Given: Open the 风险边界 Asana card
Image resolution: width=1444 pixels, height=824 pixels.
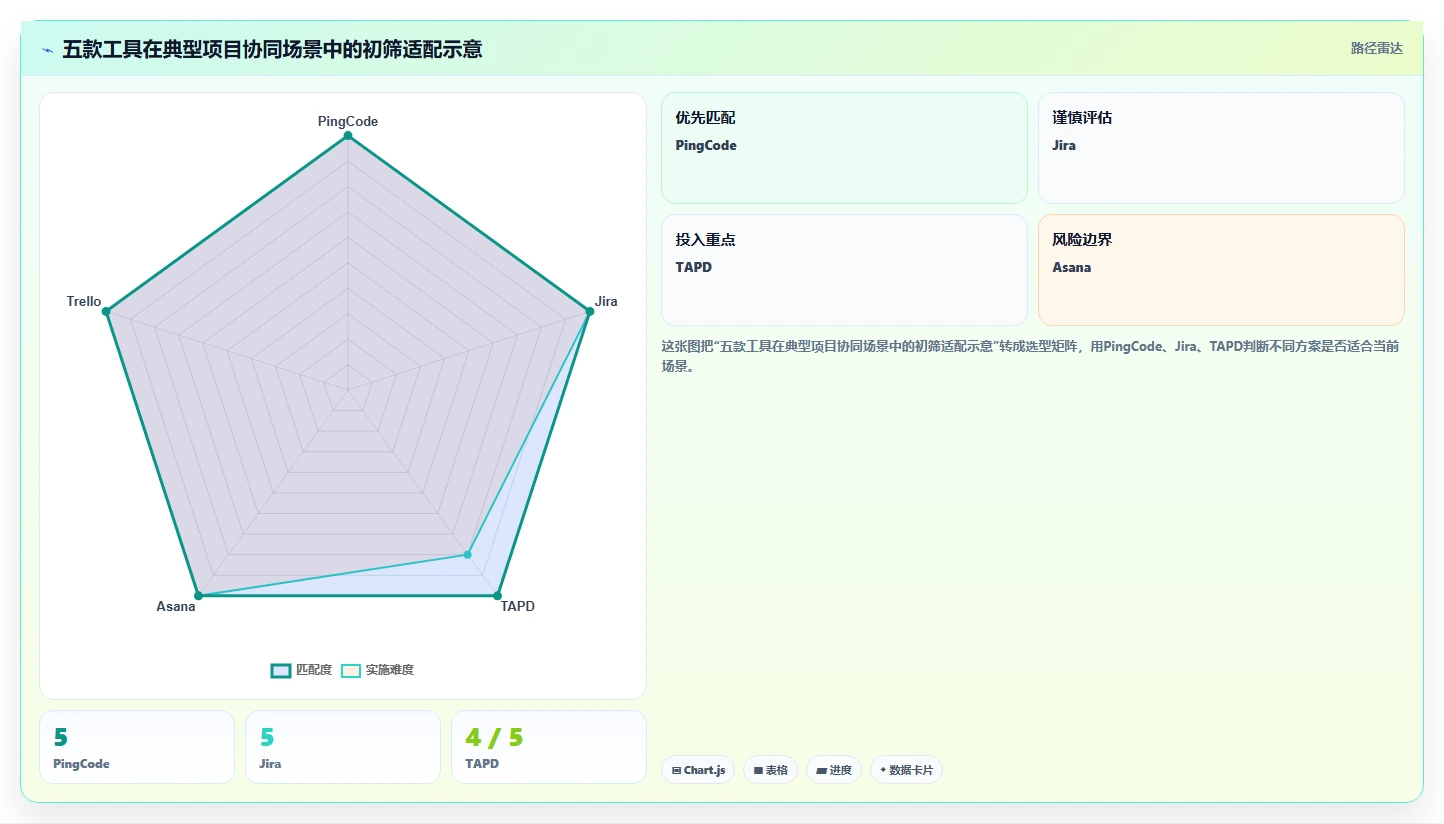Looking at the screenshot, I should (x=1221, y=270).
